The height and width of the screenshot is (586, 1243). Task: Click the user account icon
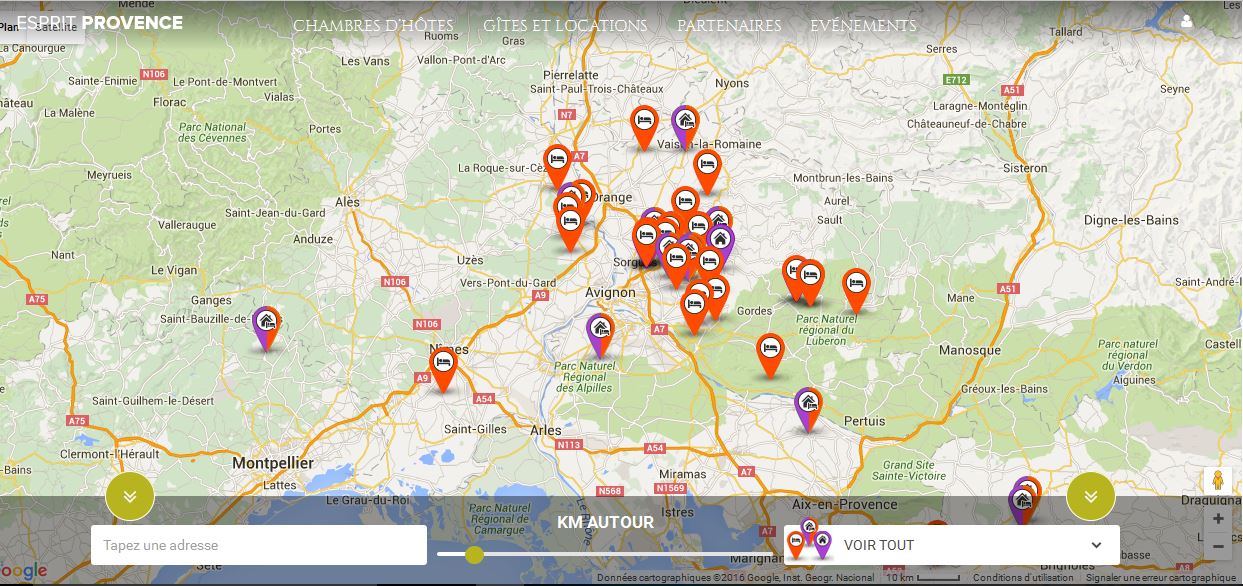(1187, 21)
